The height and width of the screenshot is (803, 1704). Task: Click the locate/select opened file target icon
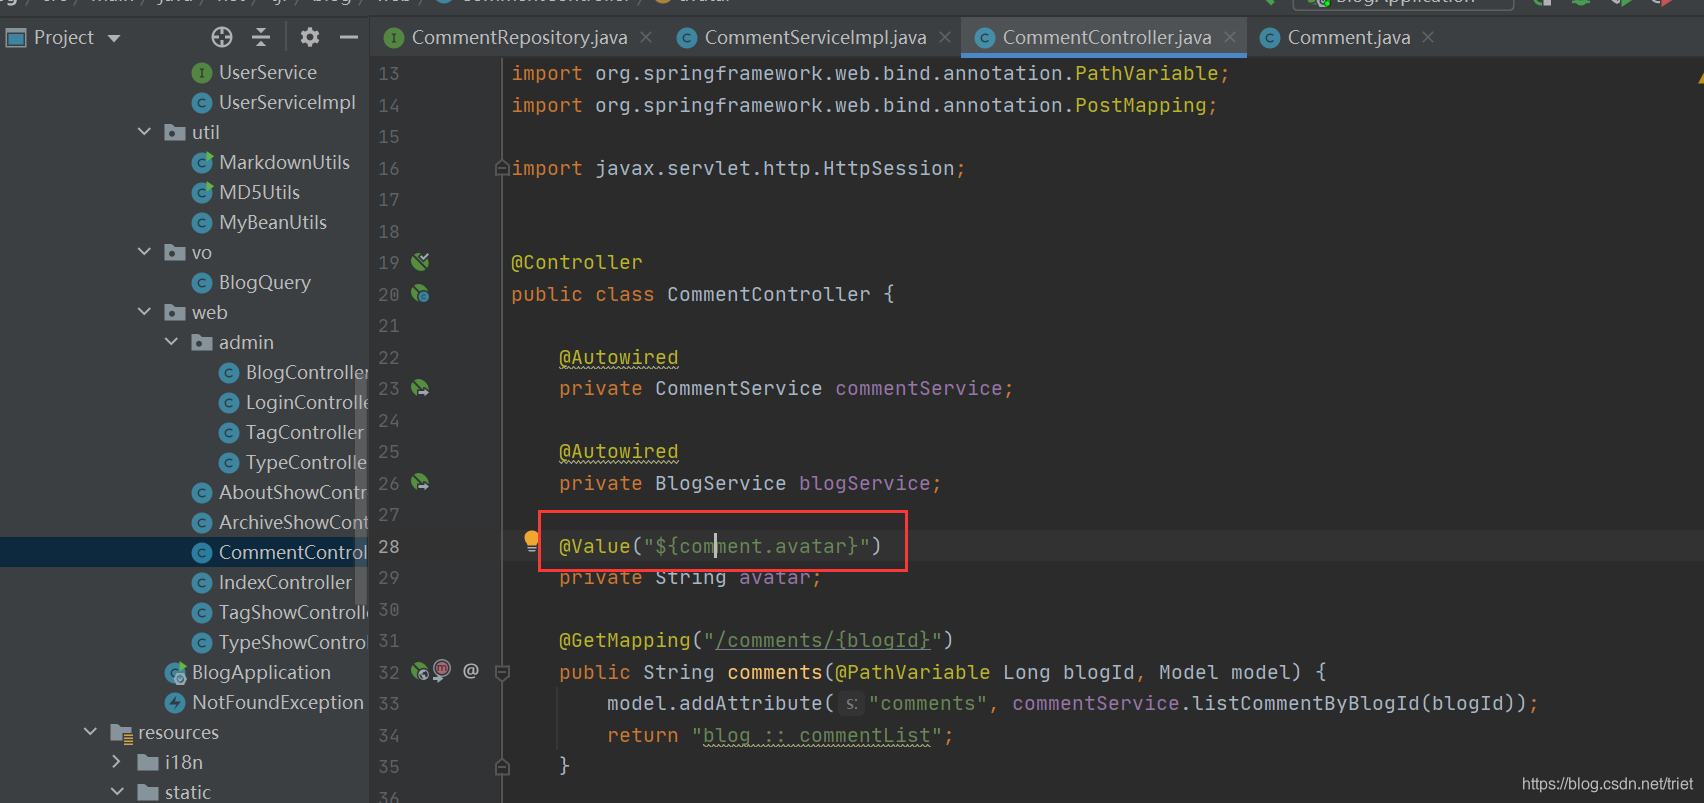point(222,37)
